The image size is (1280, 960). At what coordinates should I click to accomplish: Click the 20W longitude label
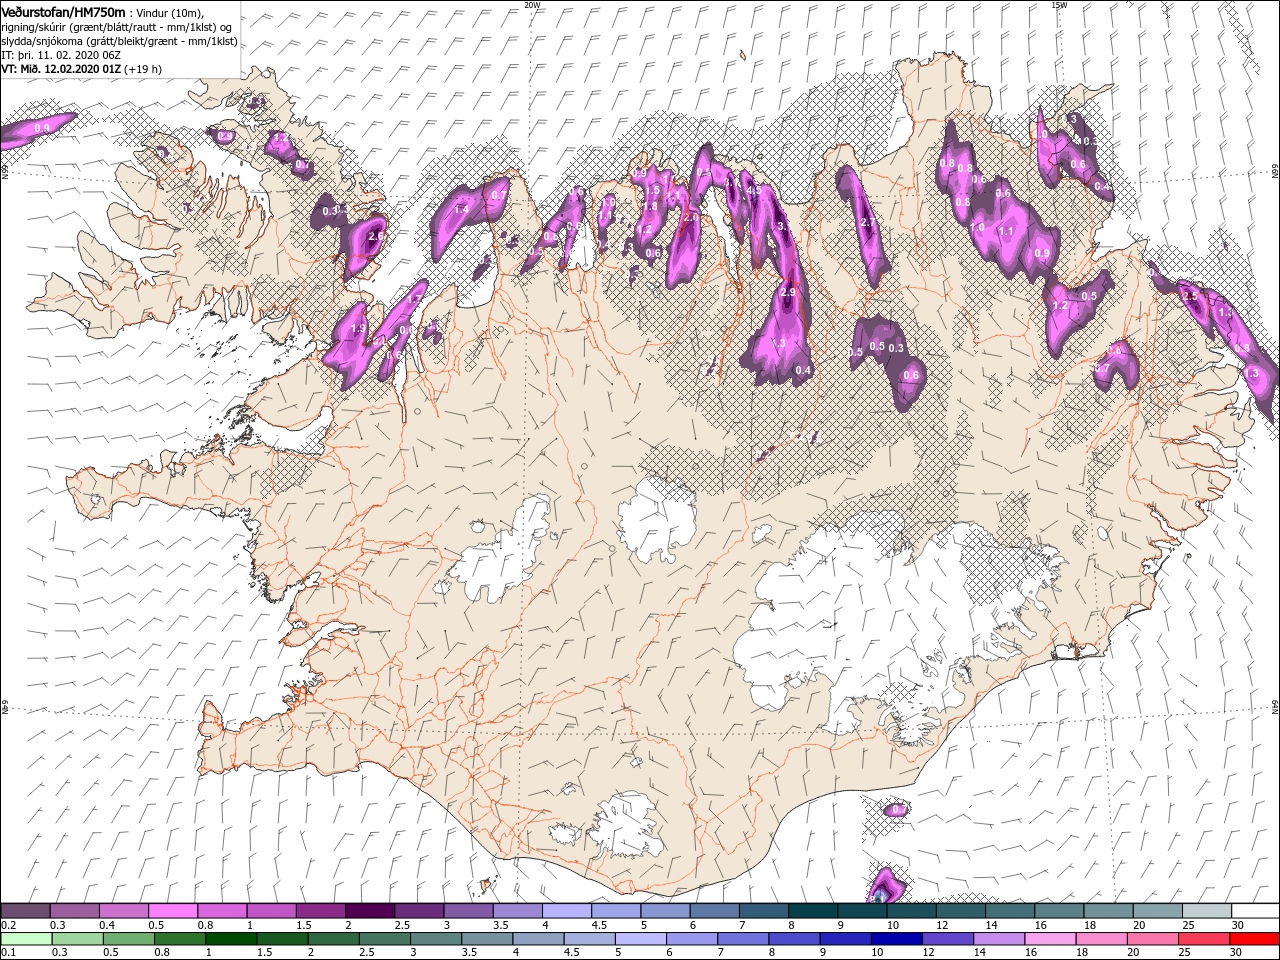532,4
